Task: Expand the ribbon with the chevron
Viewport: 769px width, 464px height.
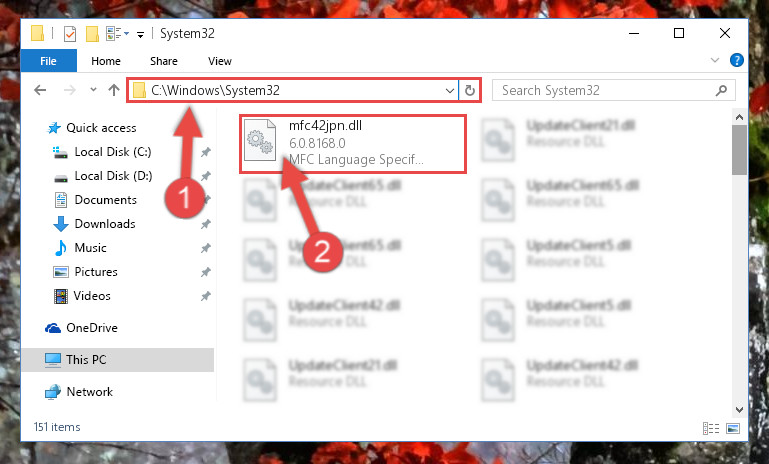Action: pyautogui.click(x=715, y=60)
